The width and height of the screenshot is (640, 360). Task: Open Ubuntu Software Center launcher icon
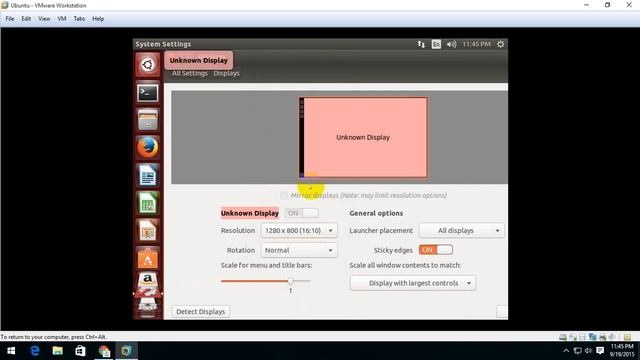148,258
